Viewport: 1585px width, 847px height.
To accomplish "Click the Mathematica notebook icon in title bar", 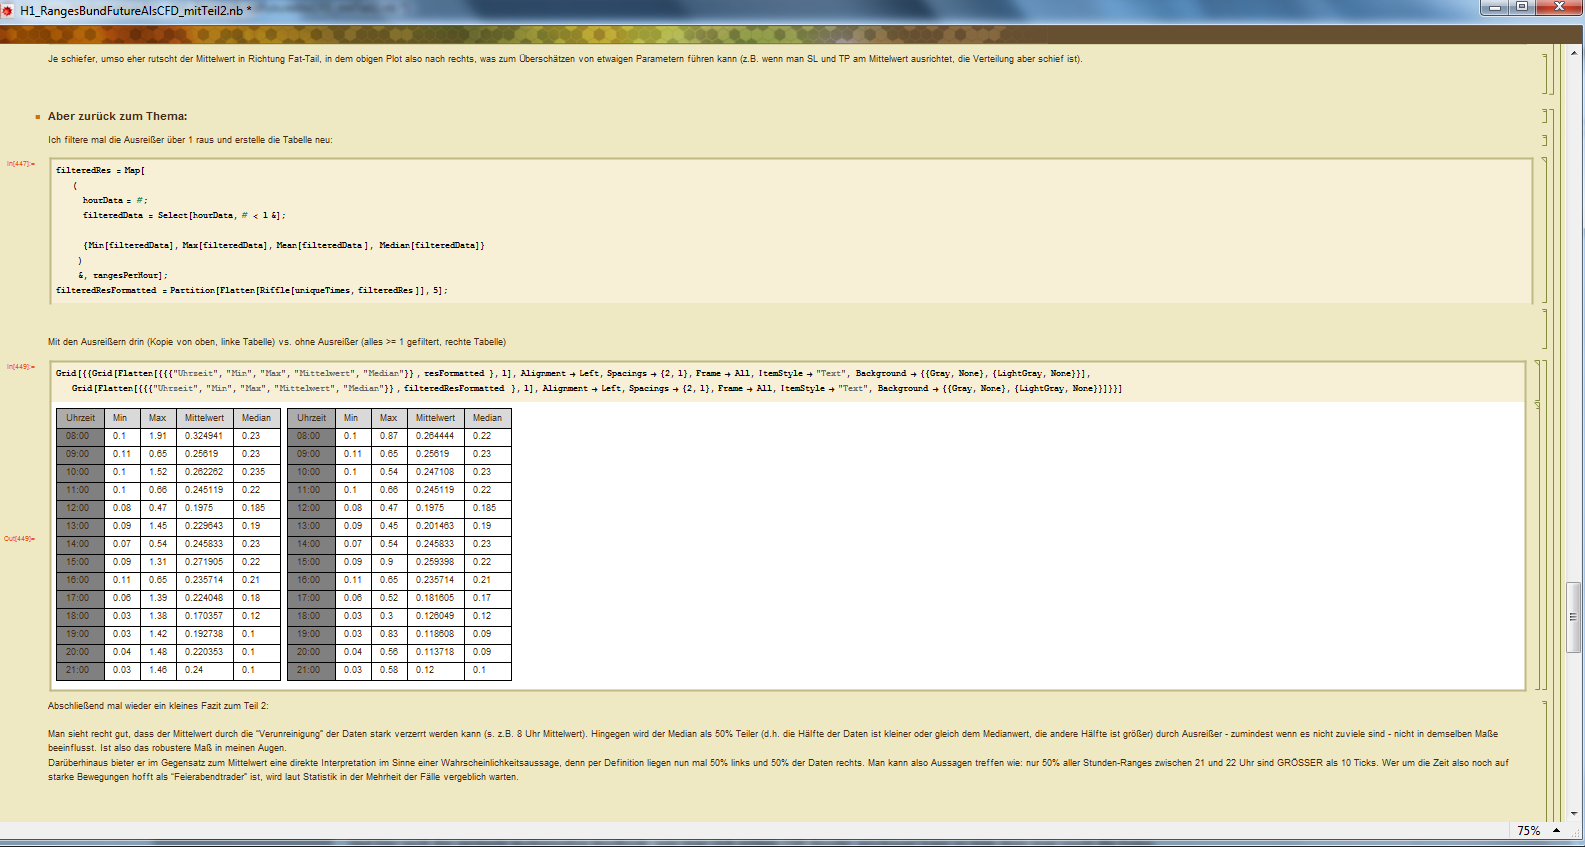I will [8, 9].
